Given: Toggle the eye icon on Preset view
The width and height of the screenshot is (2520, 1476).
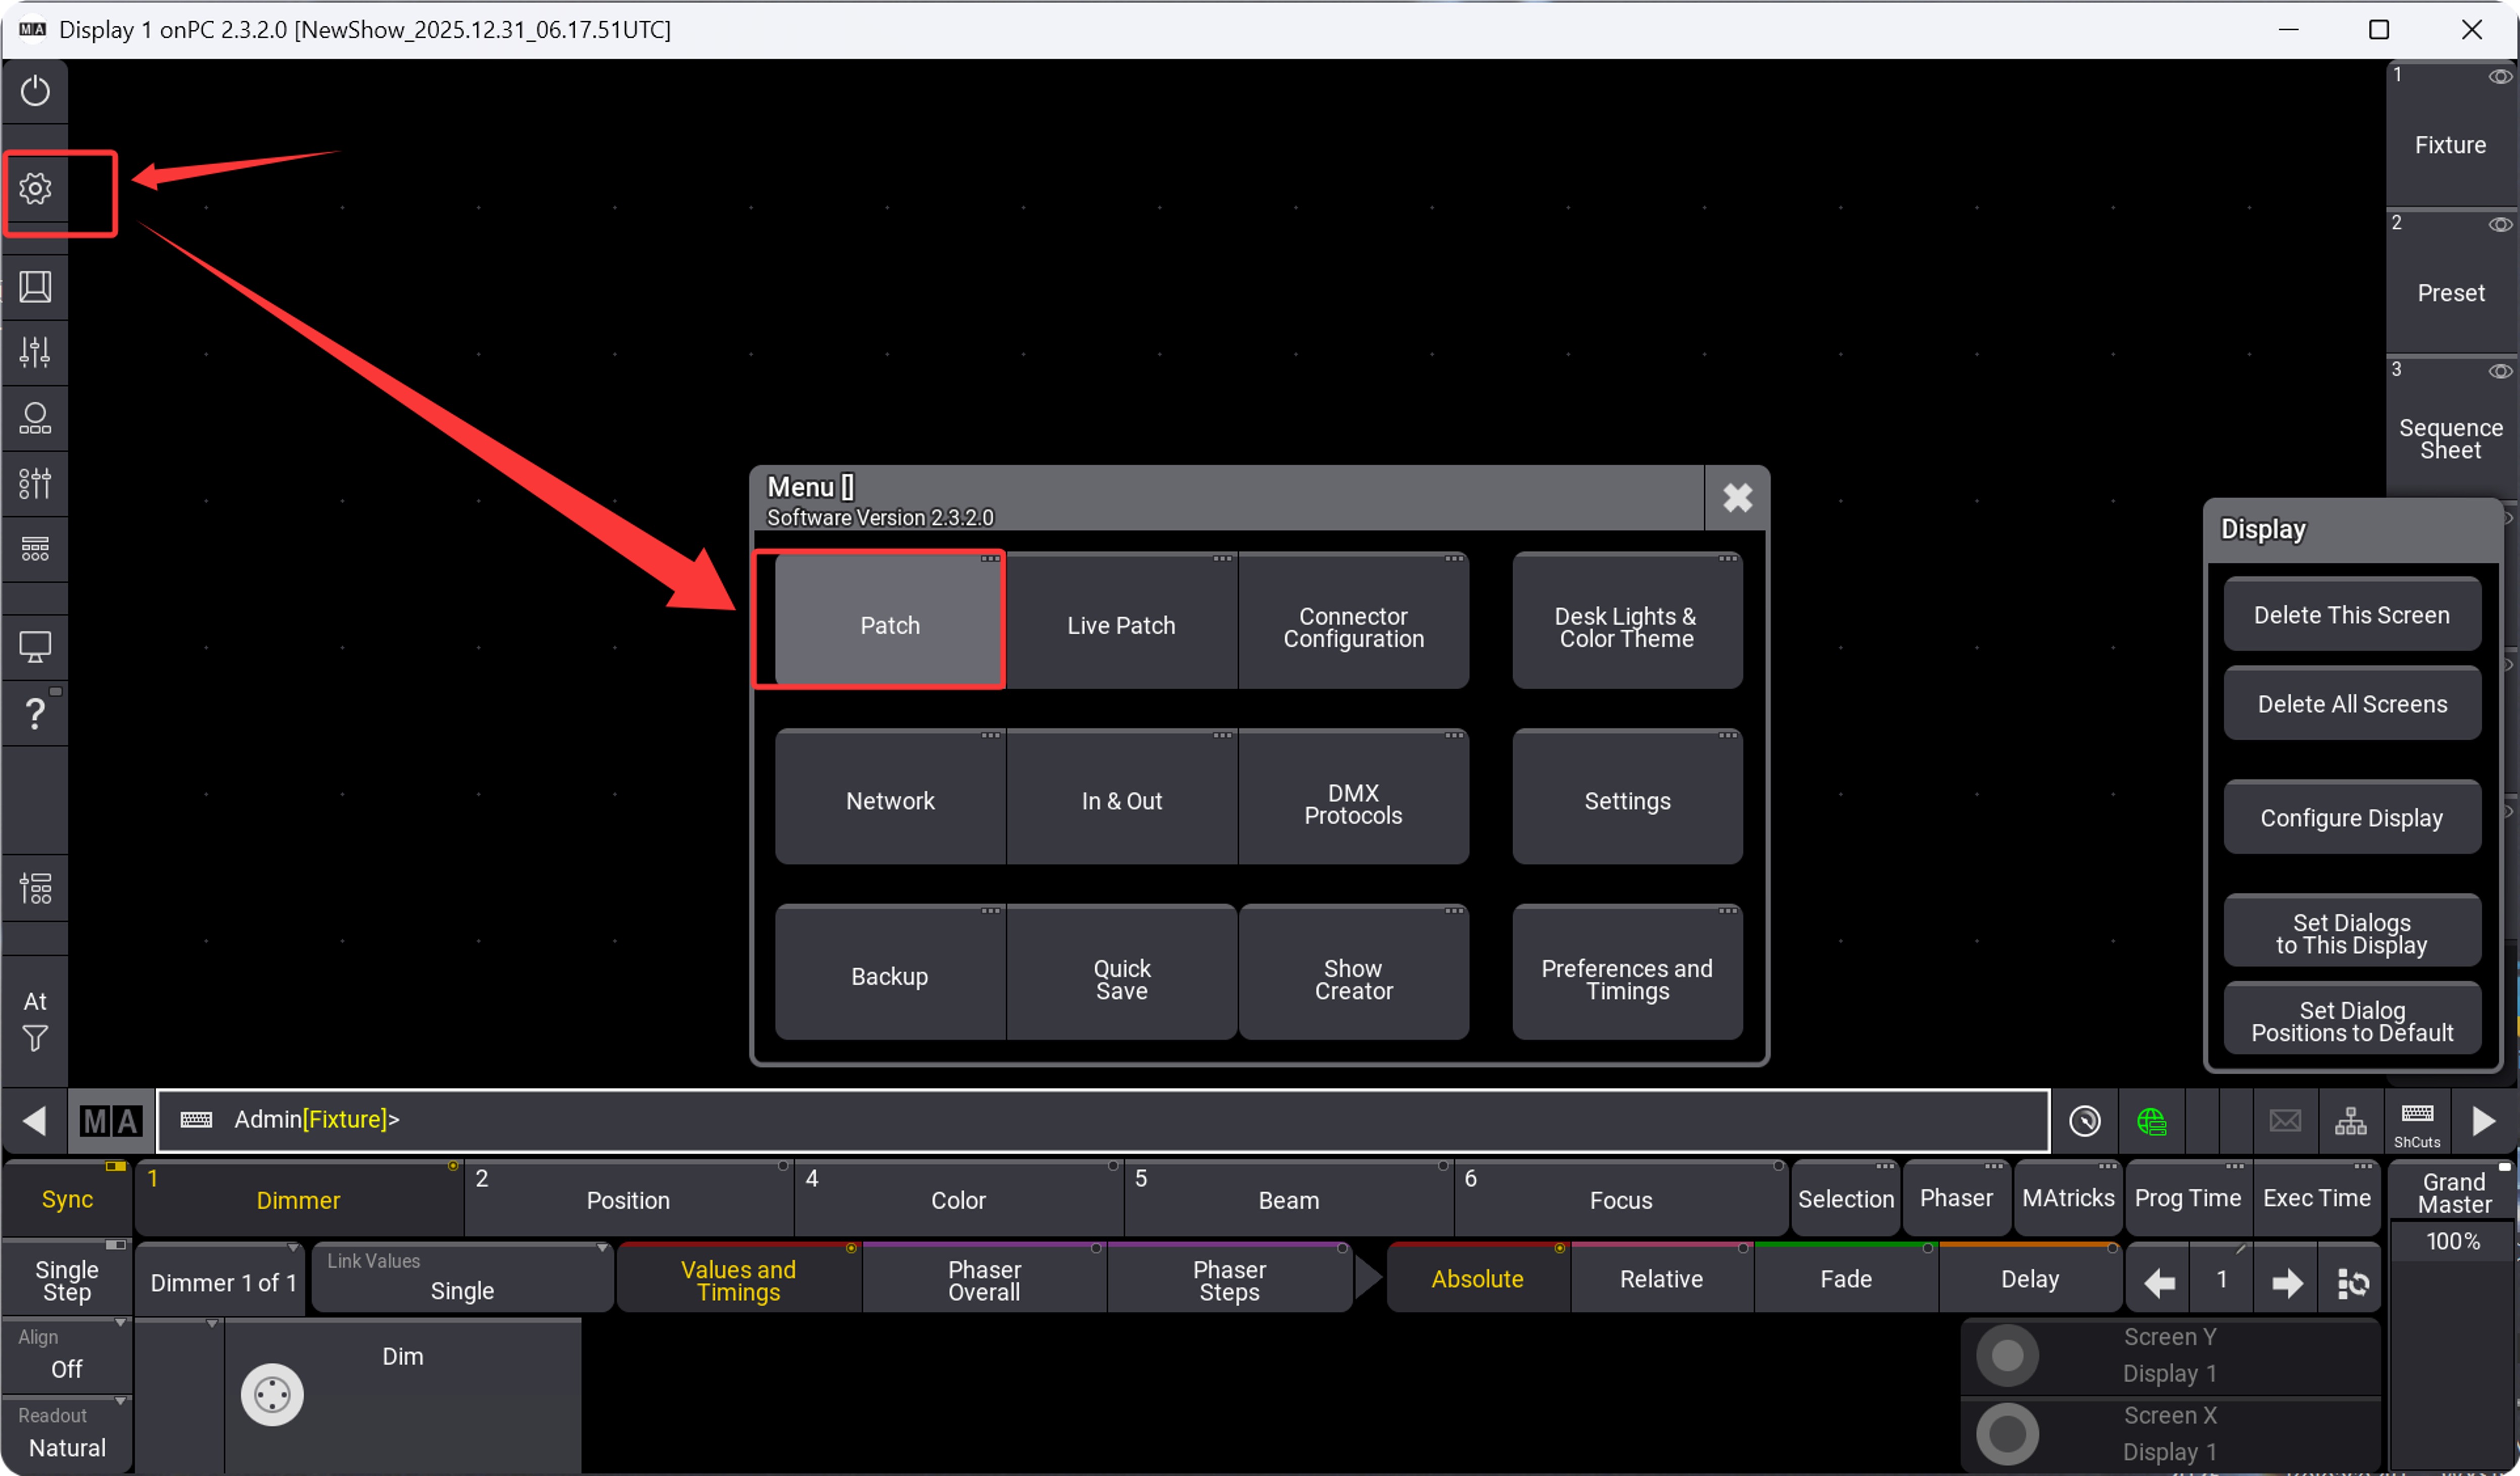Looking at the screenshot, I should pos(2499,225).
